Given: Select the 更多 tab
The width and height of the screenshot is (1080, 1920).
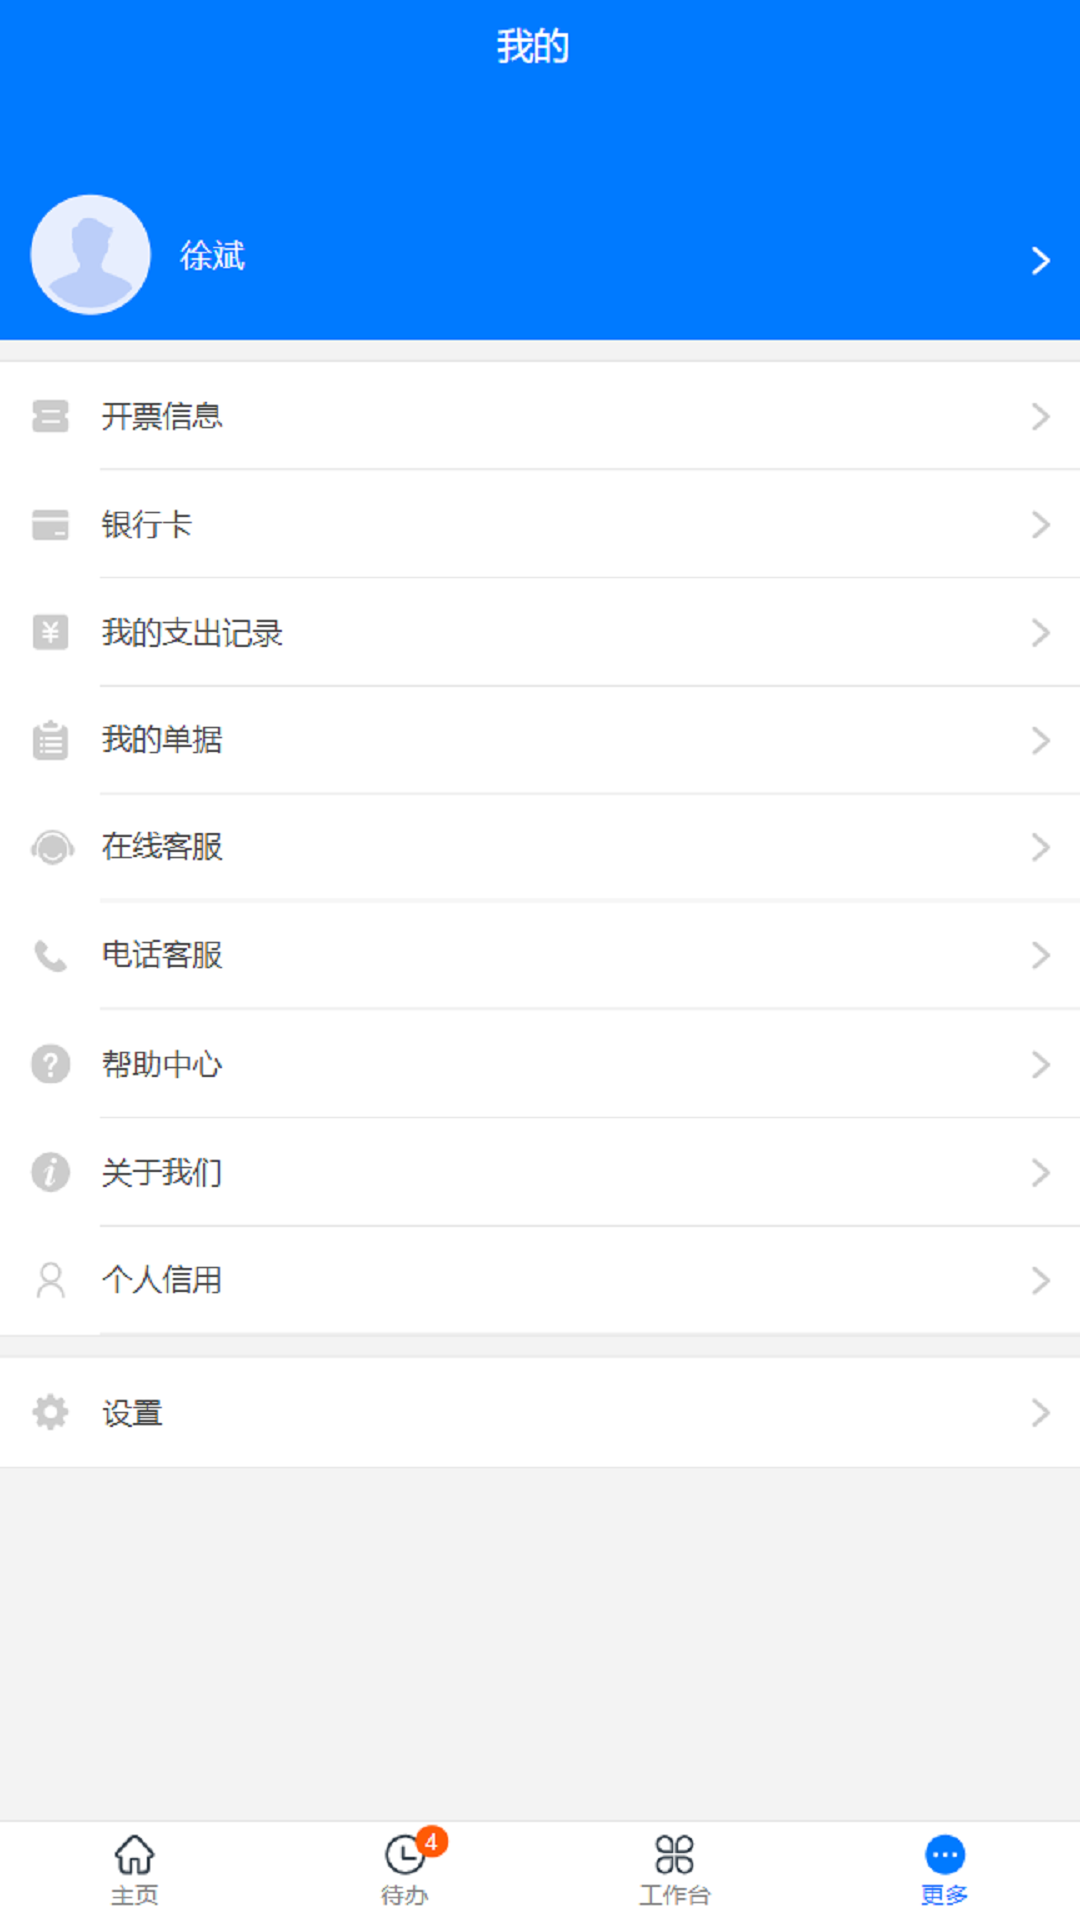Looking at the screenshot, I should (944, 1868).
